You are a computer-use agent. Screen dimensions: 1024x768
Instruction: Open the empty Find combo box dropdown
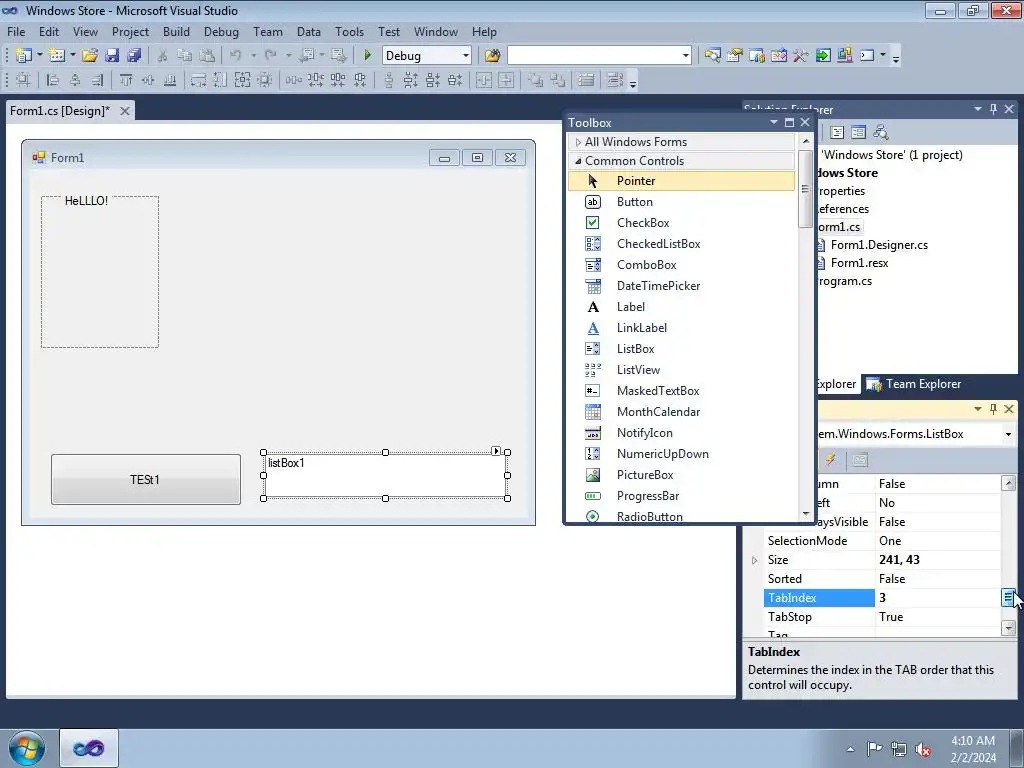685,56
